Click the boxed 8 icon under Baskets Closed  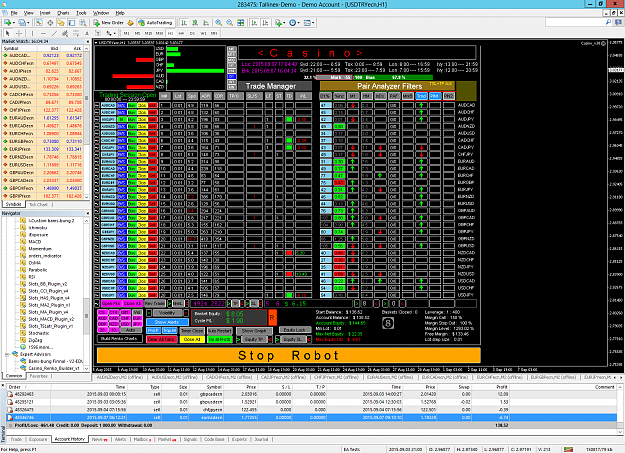pos(388,323)
